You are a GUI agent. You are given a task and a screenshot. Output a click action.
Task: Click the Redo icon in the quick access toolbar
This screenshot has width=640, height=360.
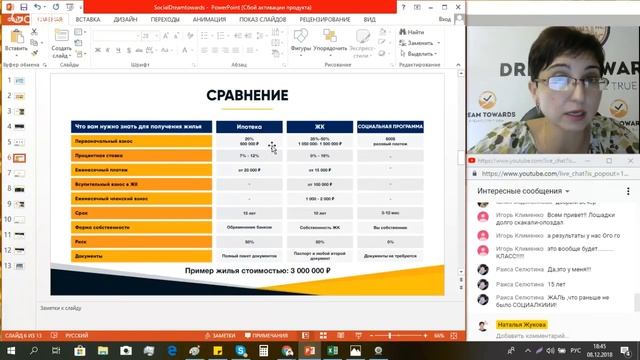tap(56, 7)
